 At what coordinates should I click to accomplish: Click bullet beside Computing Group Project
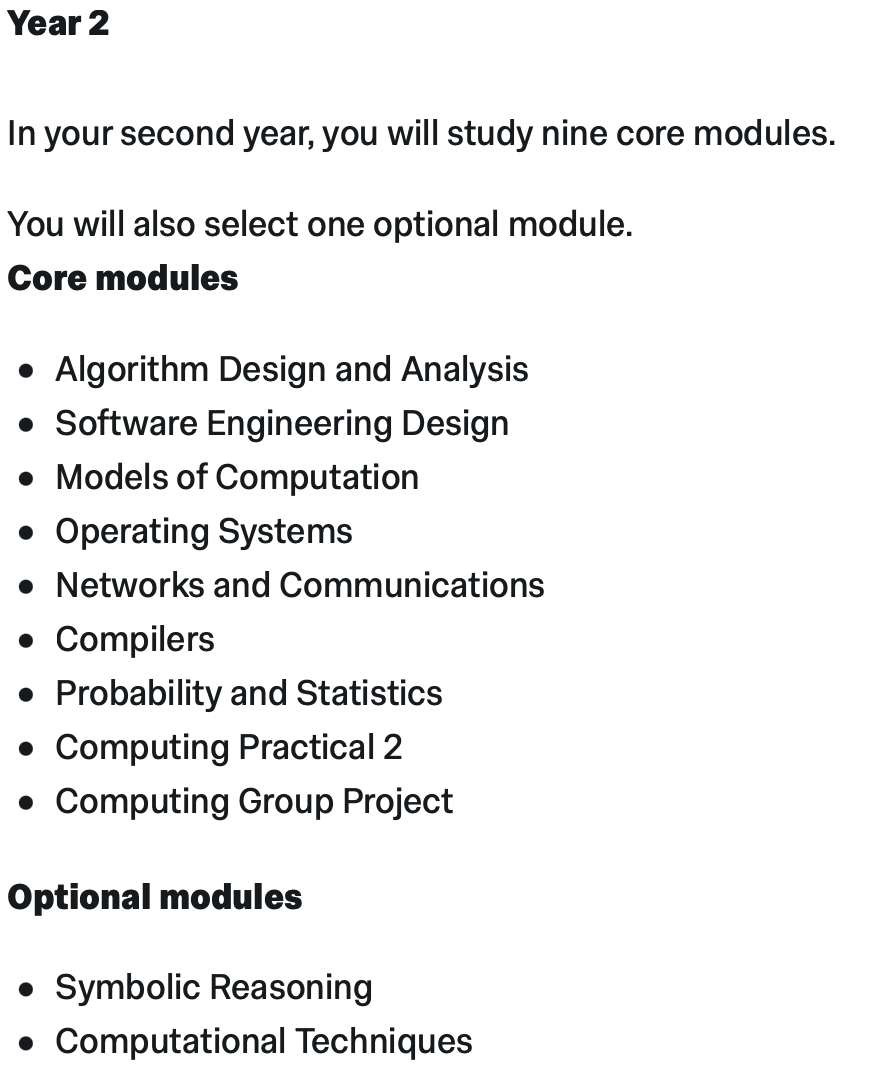[27, 803]
